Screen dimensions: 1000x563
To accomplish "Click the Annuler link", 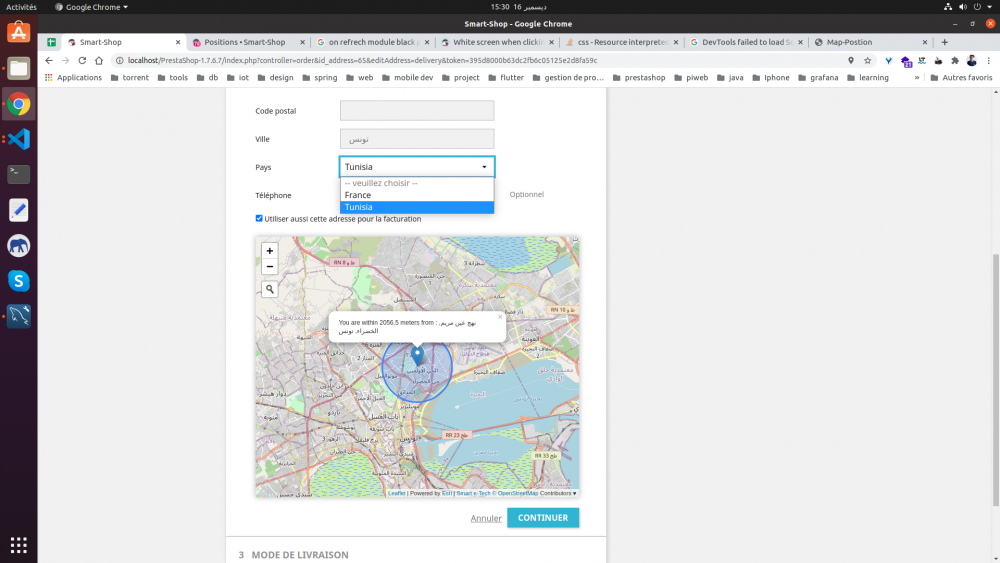I will click(486, 518).
